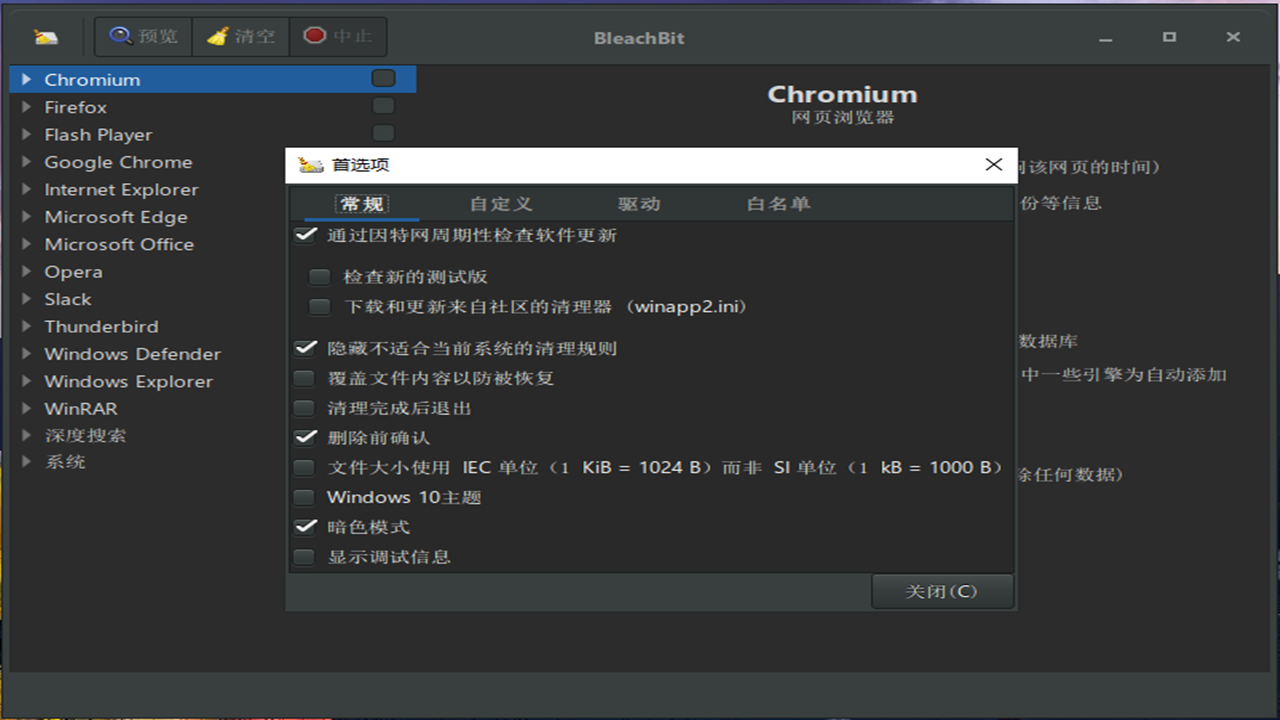Select Windows Defender in cleaner list
Screen dimensions: 1280x720
132,354
